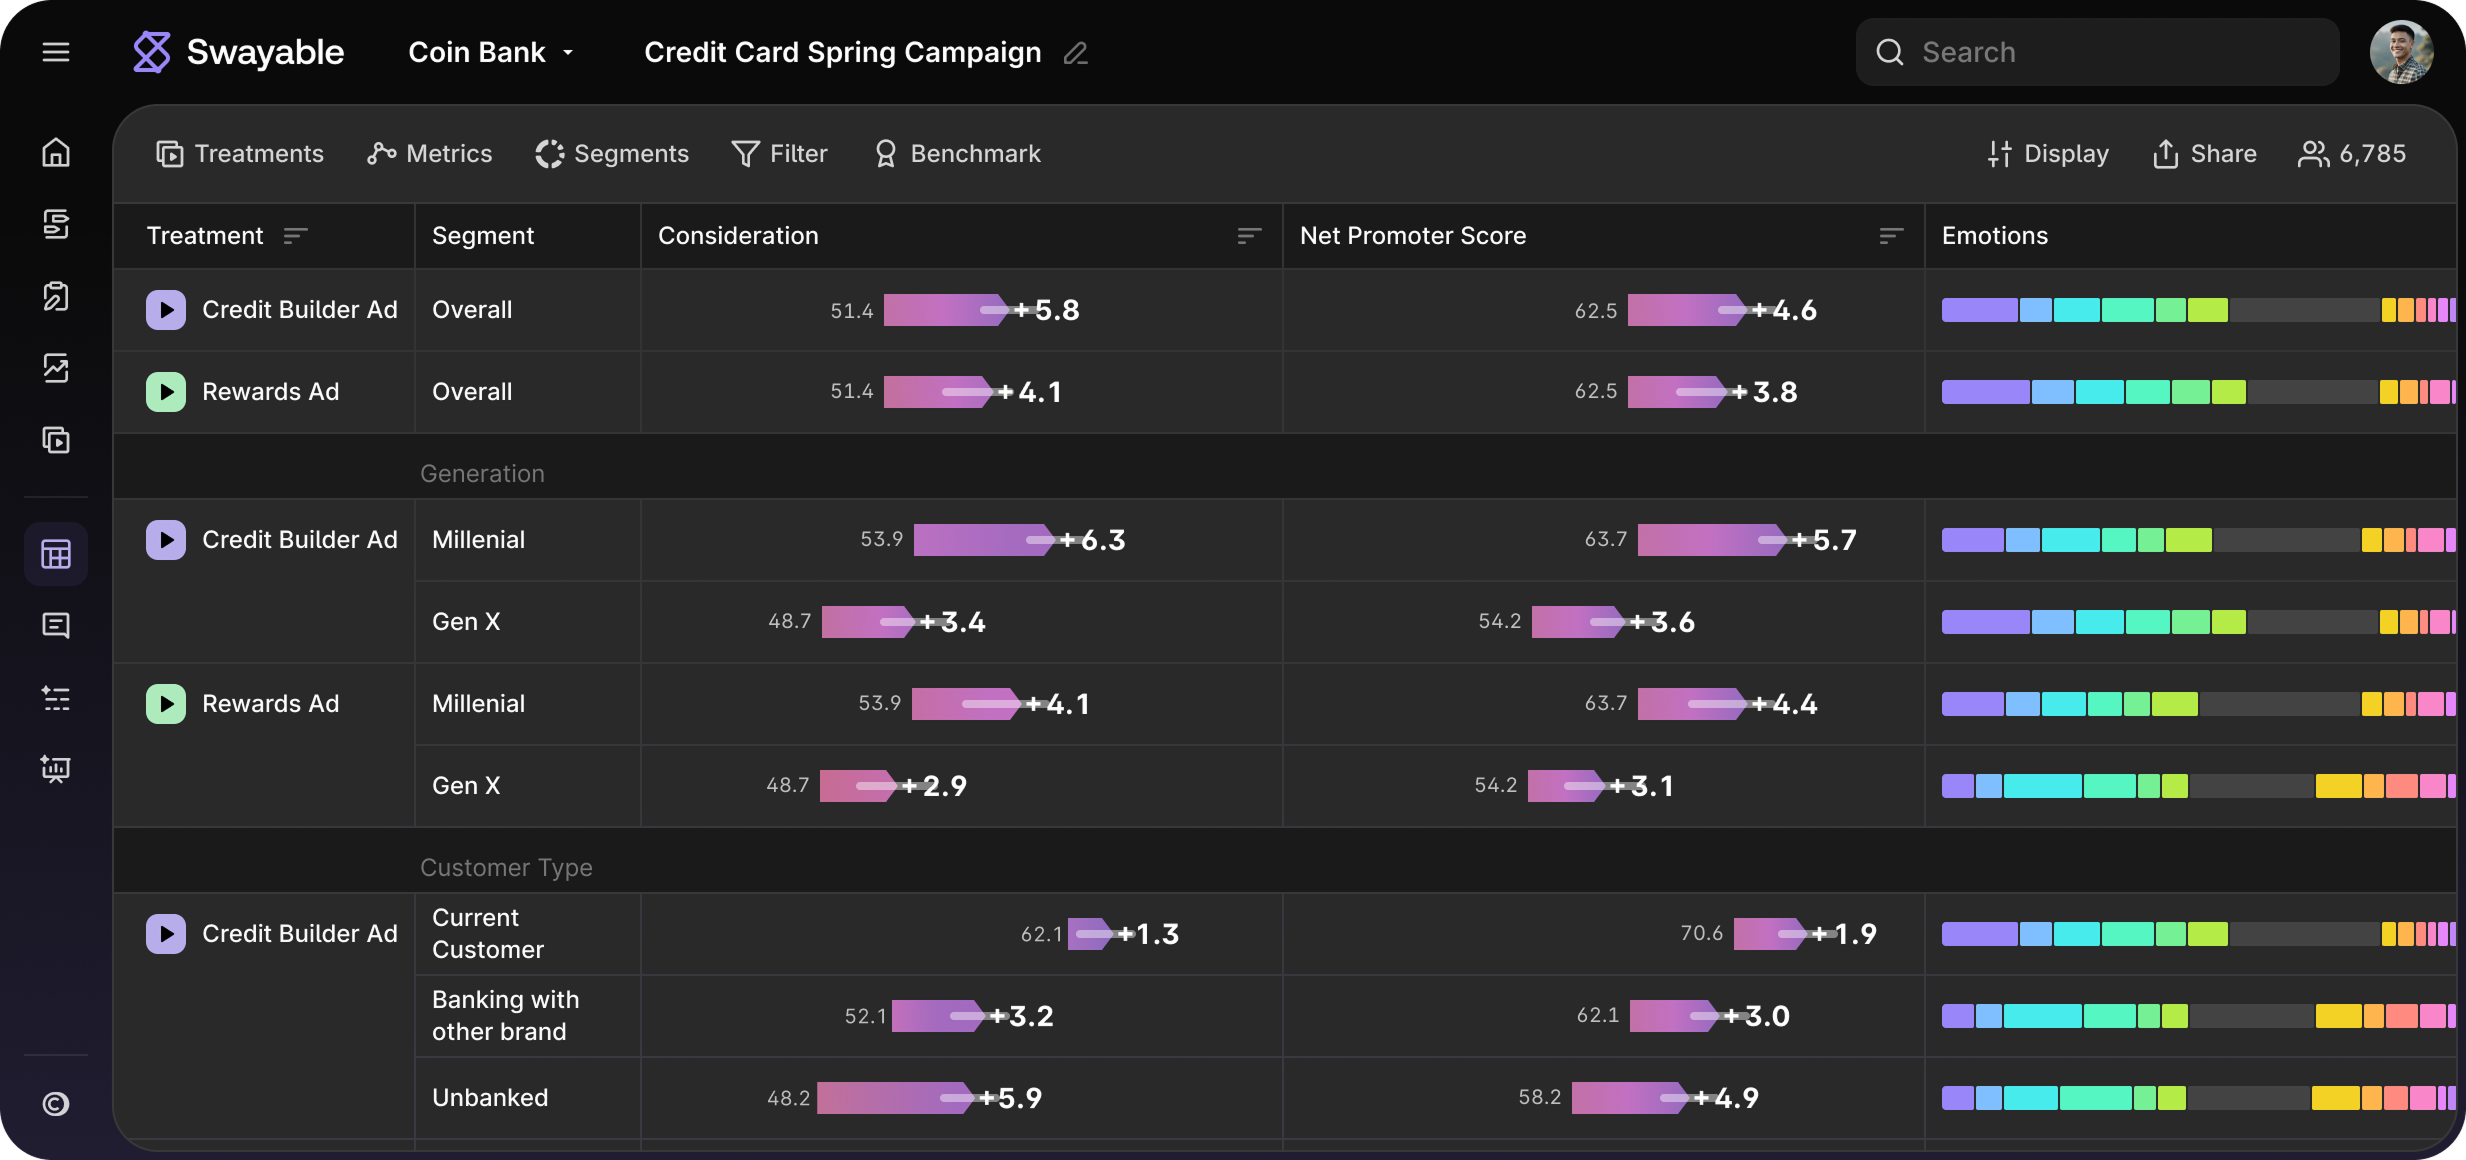The width and height of the screenshot is (2466, 1160).
Task: Click the presentation chart sidebar icon
Action: pyautogui.click(x=56, y=769)
